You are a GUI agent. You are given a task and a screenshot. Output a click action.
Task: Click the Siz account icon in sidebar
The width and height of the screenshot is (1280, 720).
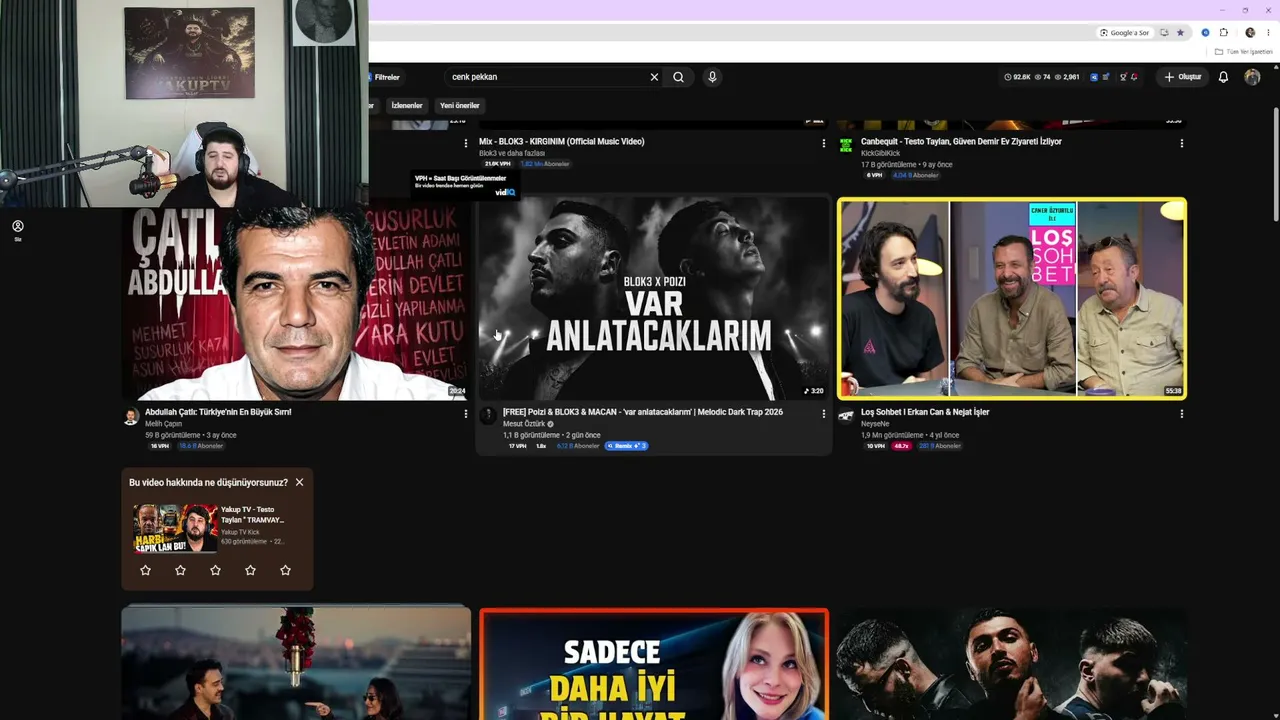[17, 230]
